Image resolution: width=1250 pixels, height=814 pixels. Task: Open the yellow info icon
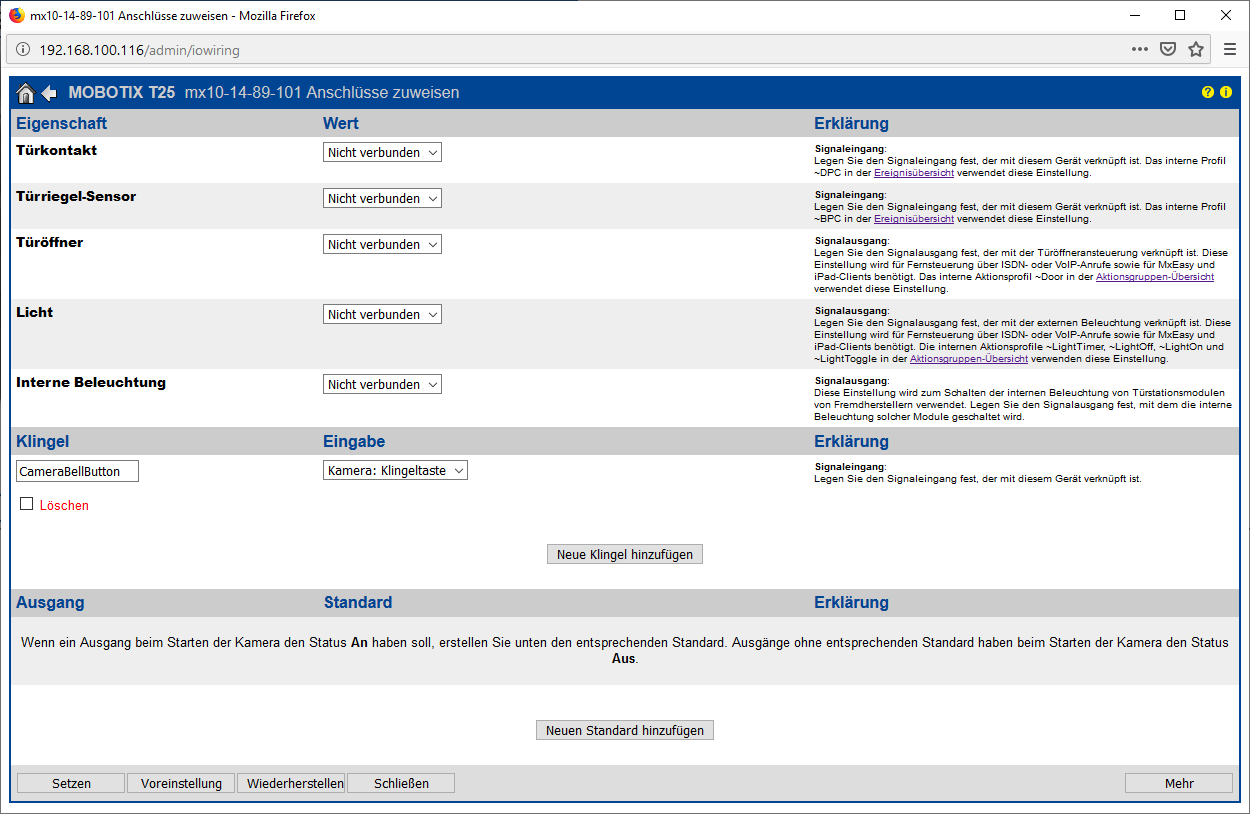1226,92
